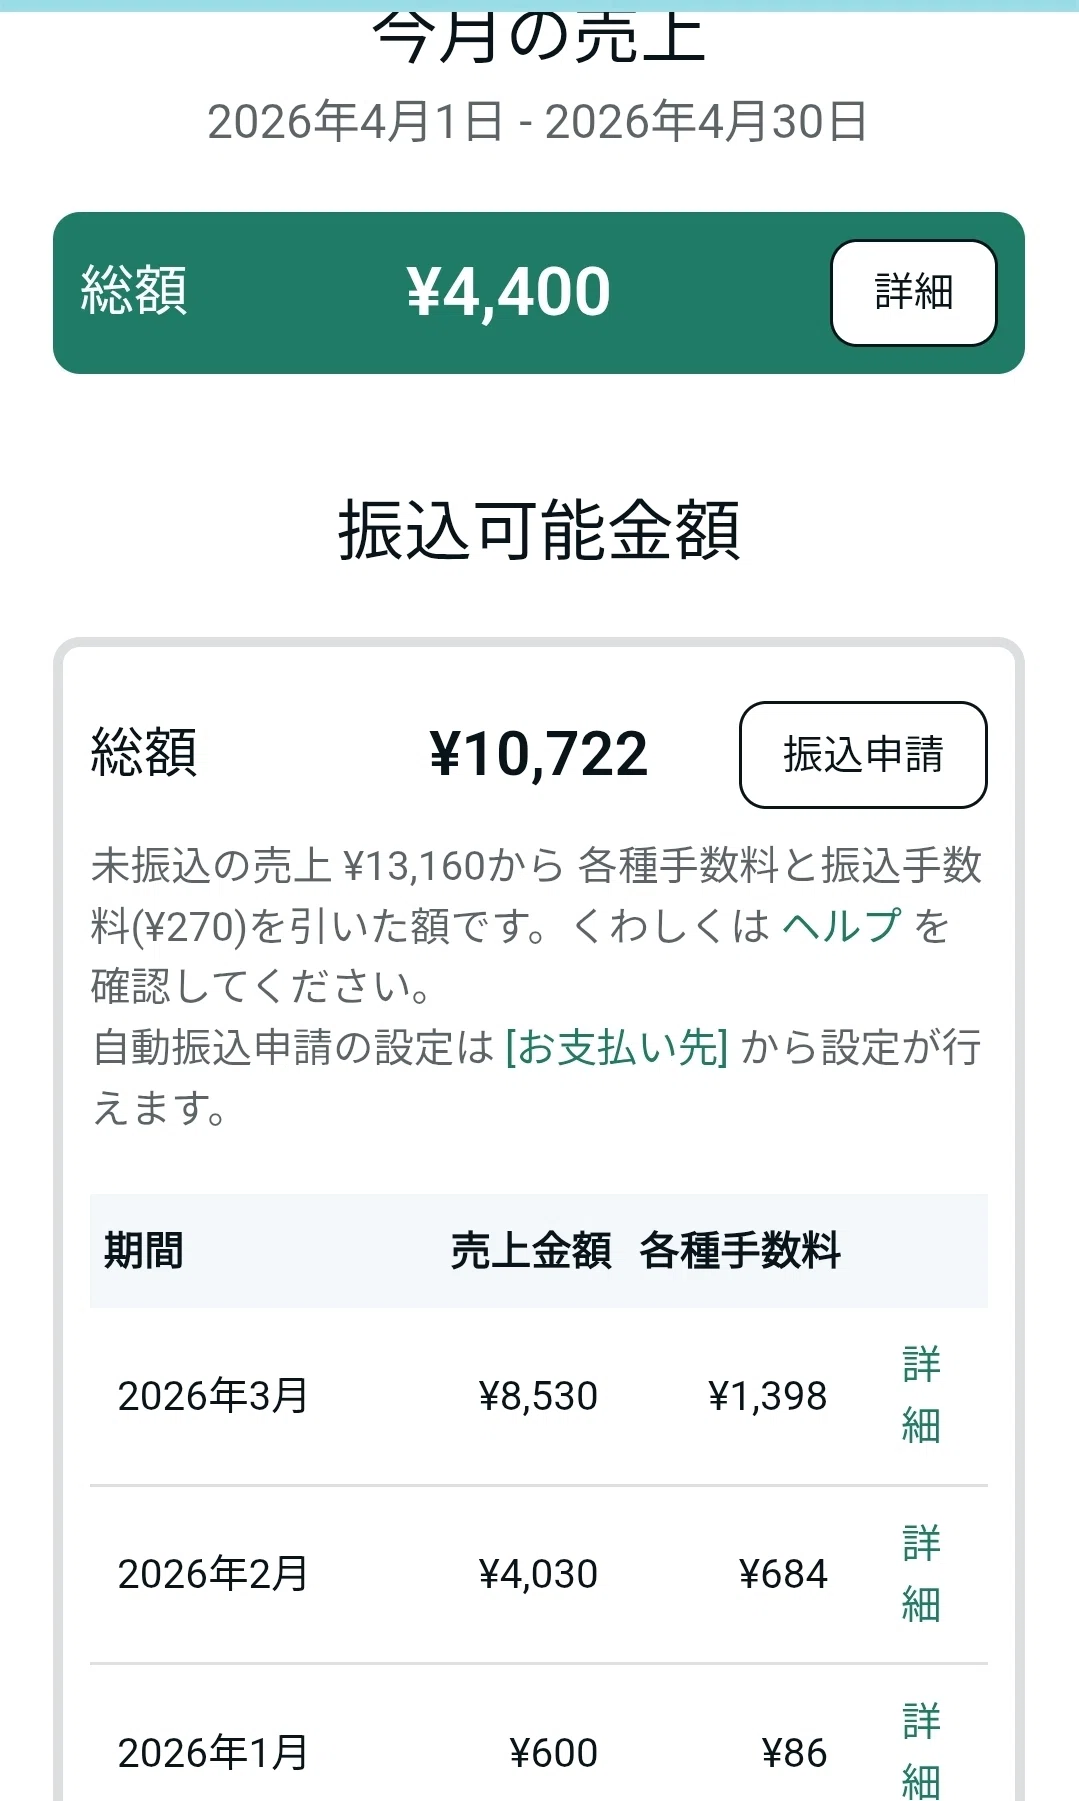Open 詳細 for this month's ¥4,400 sales
This screenshot has width=1079, height=1801.
click(913, 293)
